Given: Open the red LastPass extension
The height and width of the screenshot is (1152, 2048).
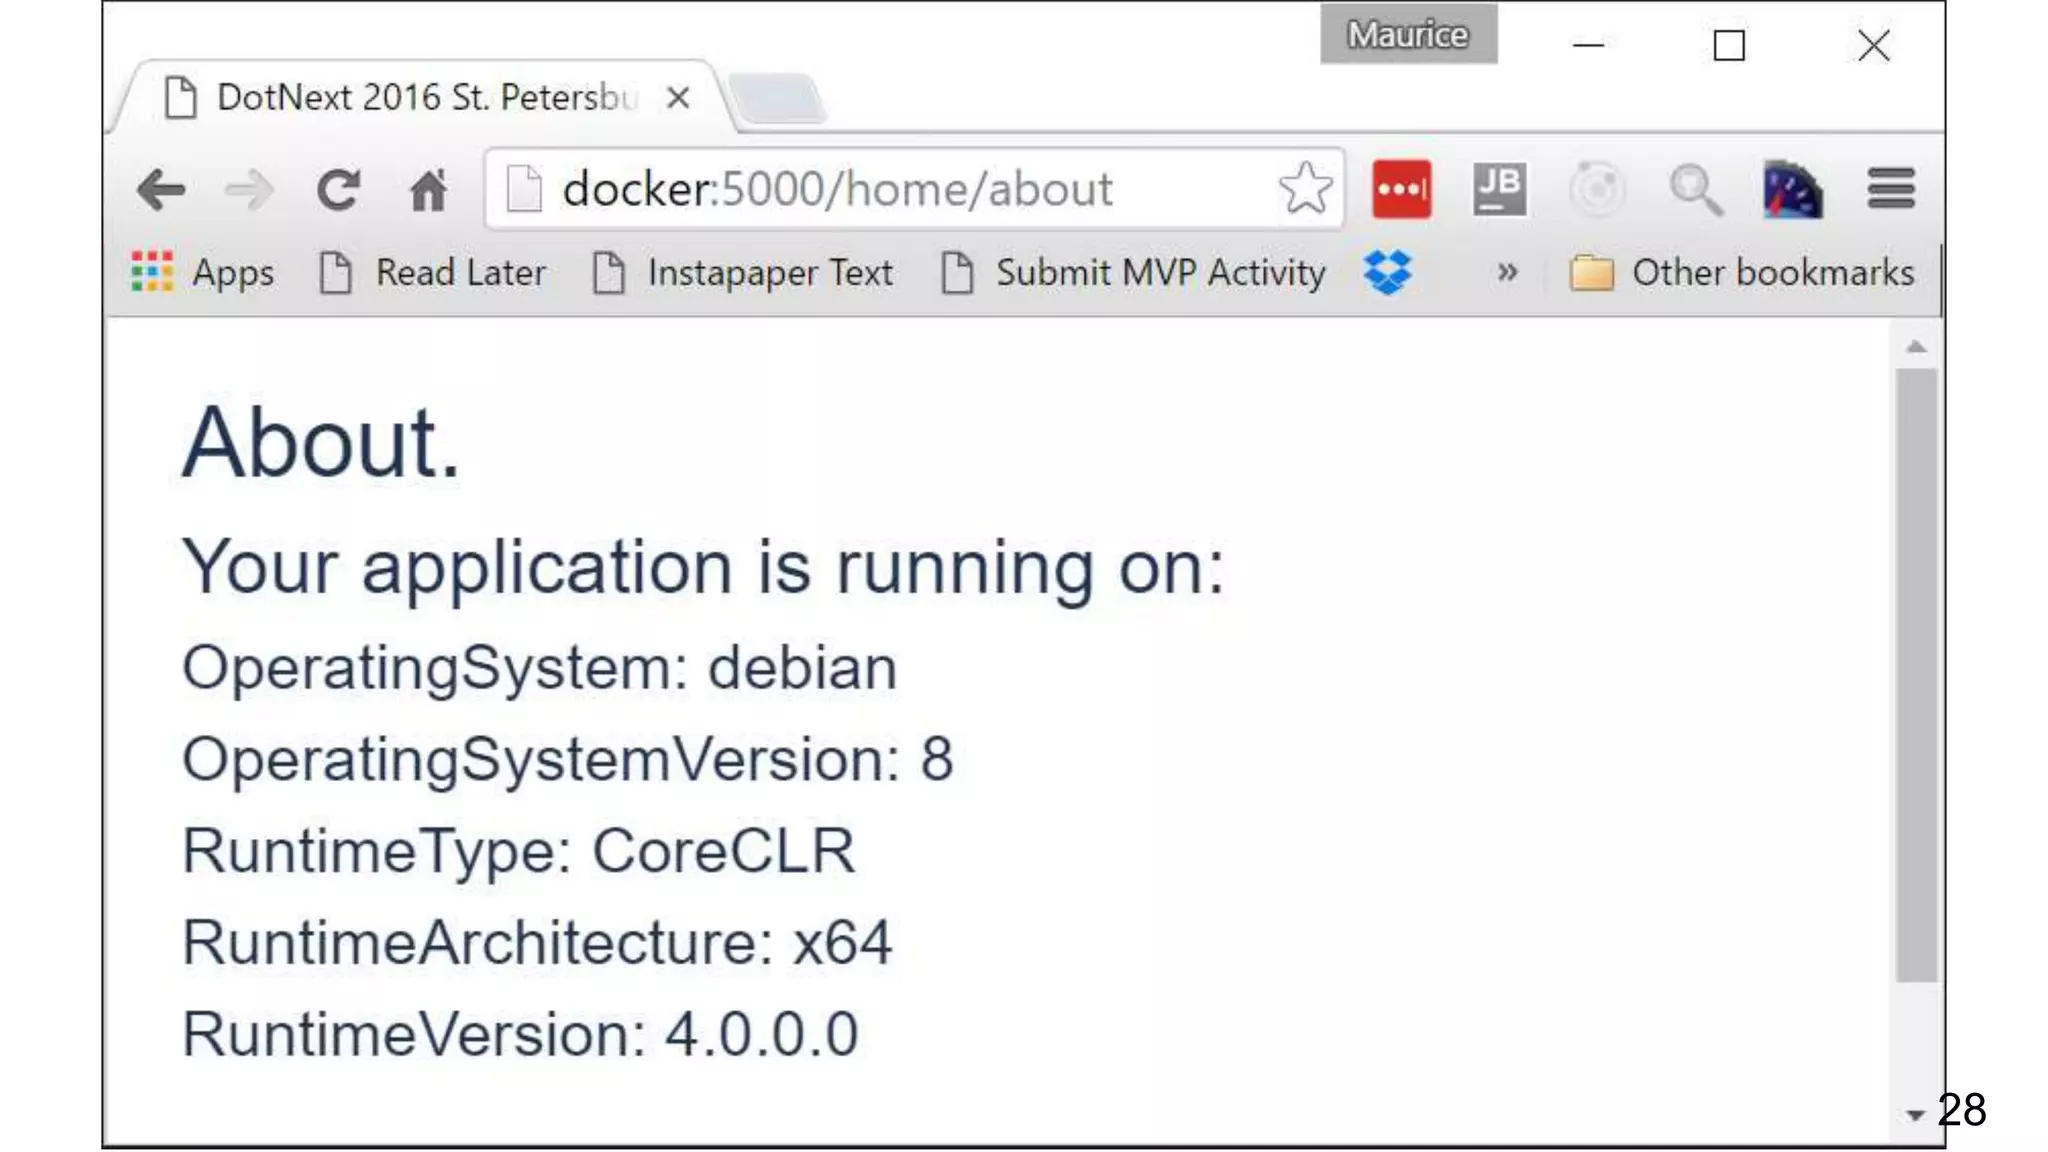Looking at the screenshot, I should click(1401, 189).
